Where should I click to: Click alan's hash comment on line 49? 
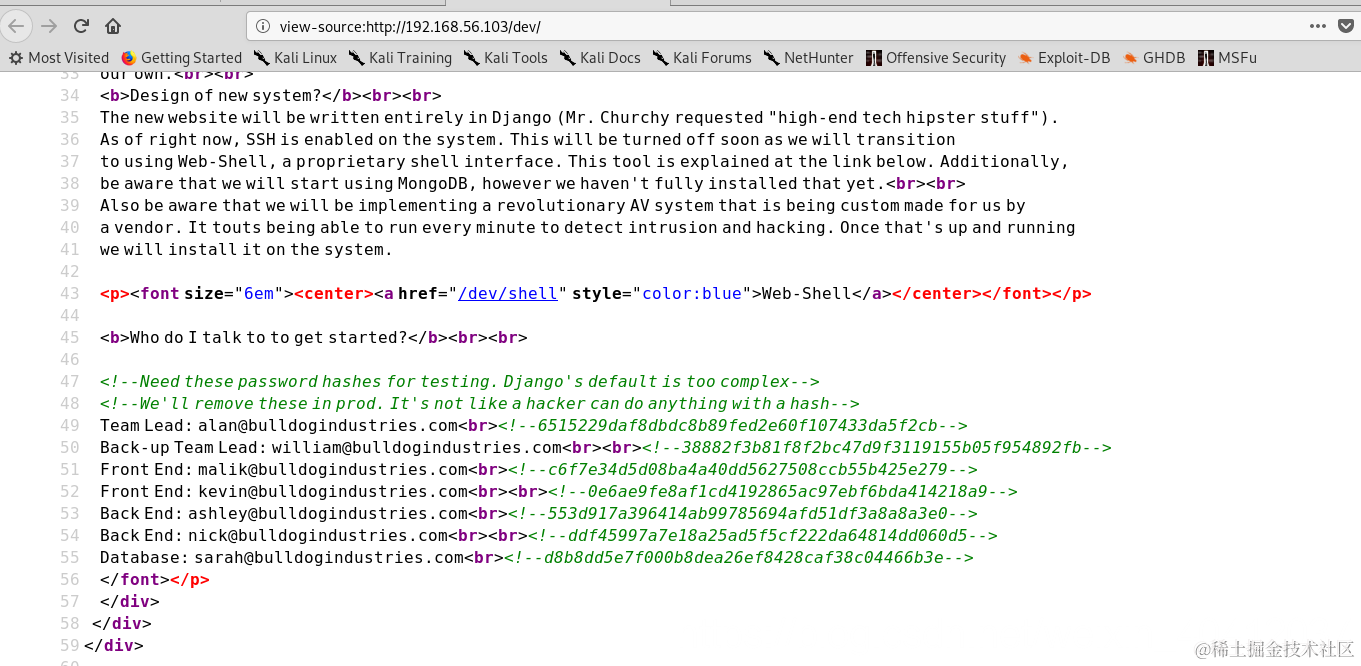pos(733,425)
